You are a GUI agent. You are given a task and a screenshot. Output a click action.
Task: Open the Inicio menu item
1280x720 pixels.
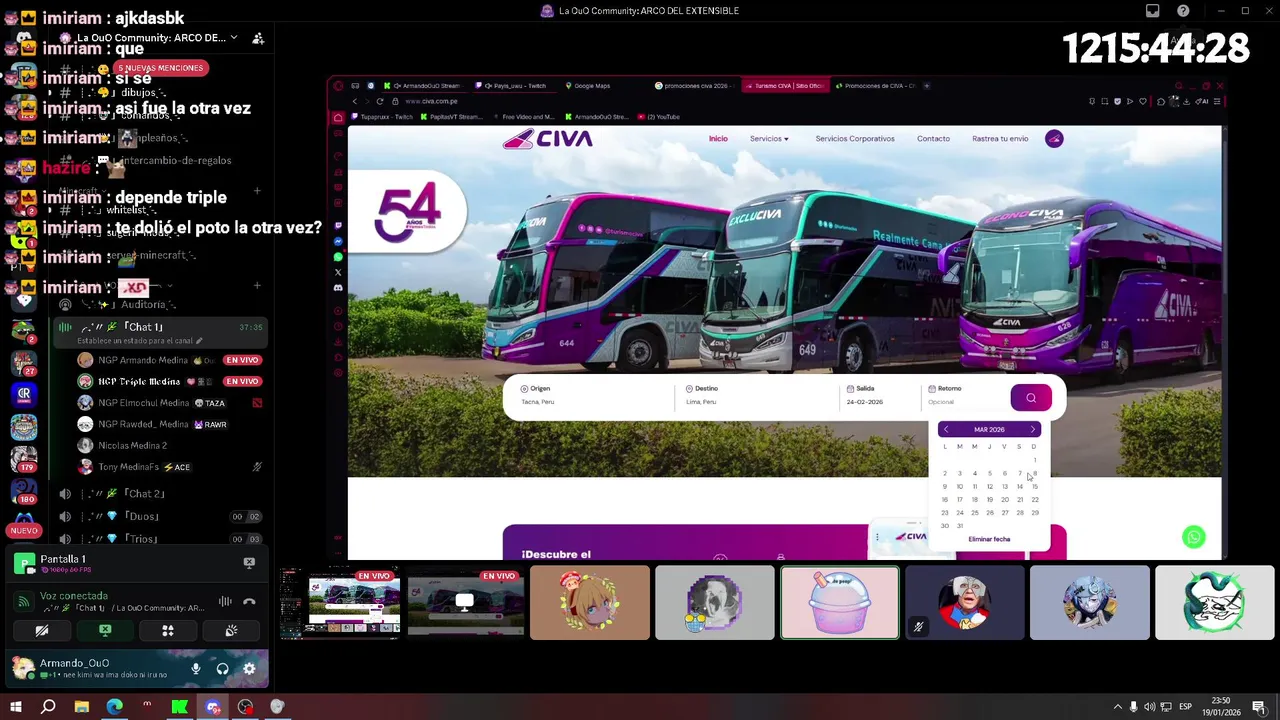pyautogui.click(x=718, y=139)
